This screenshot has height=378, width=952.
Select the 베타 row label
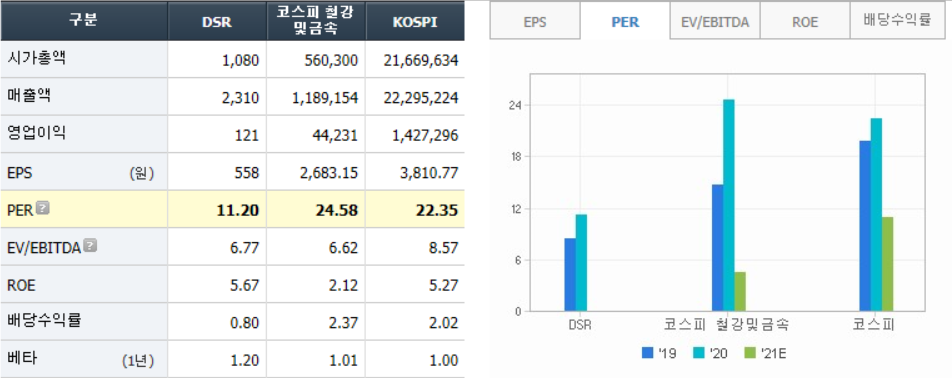22,359
